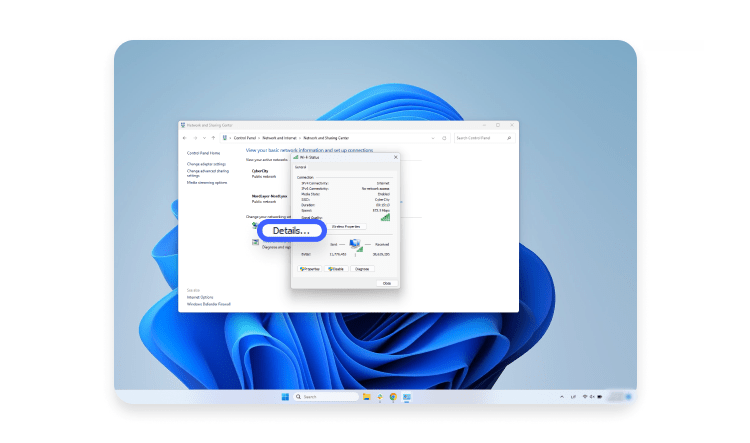Click the CyberCity network name

[x=260, y=171]
